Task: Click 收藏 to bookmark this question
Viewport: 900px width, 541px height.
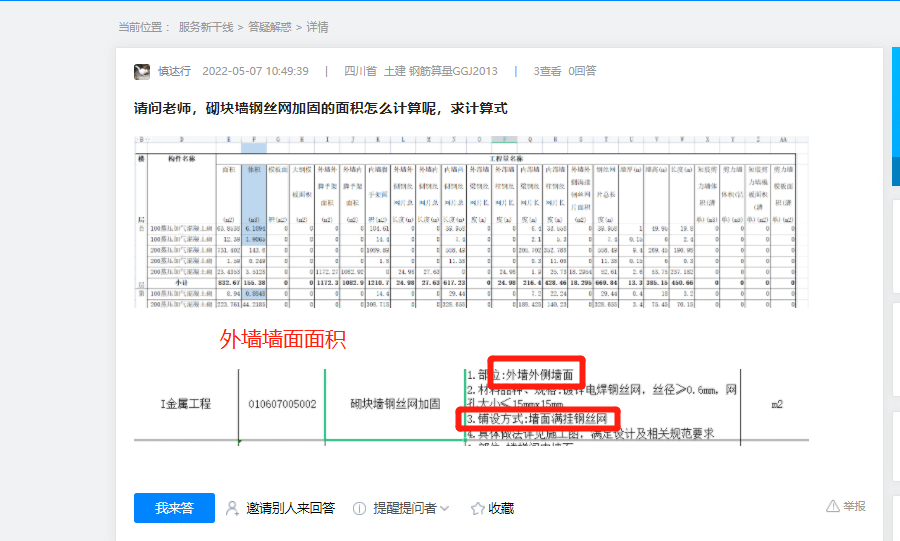Action: pyautogui.click(x=501, y=508)
